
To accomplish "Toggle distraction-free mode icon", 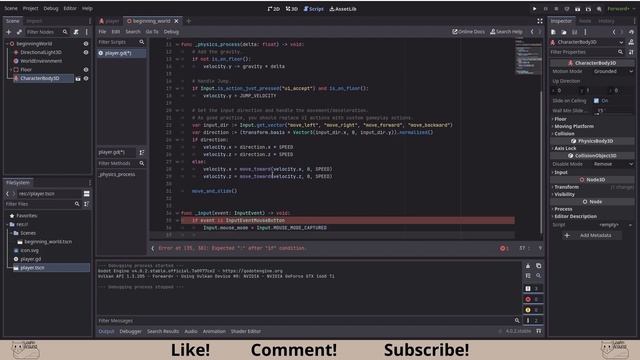I will point(540,21).
